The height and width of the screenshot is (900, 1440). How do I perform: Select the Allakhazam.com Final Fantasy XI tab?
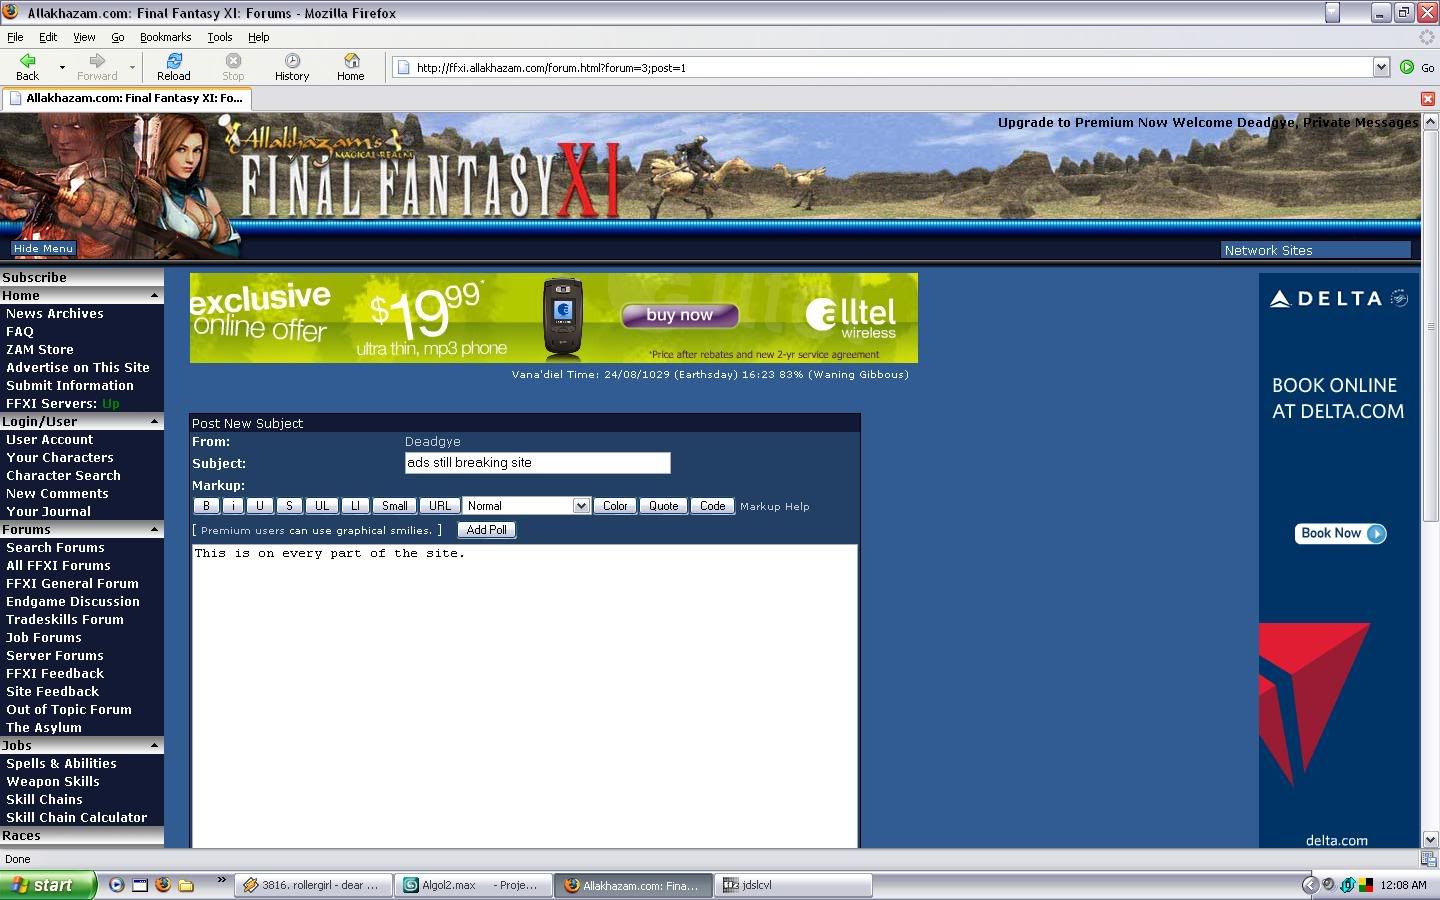[127, 98]
